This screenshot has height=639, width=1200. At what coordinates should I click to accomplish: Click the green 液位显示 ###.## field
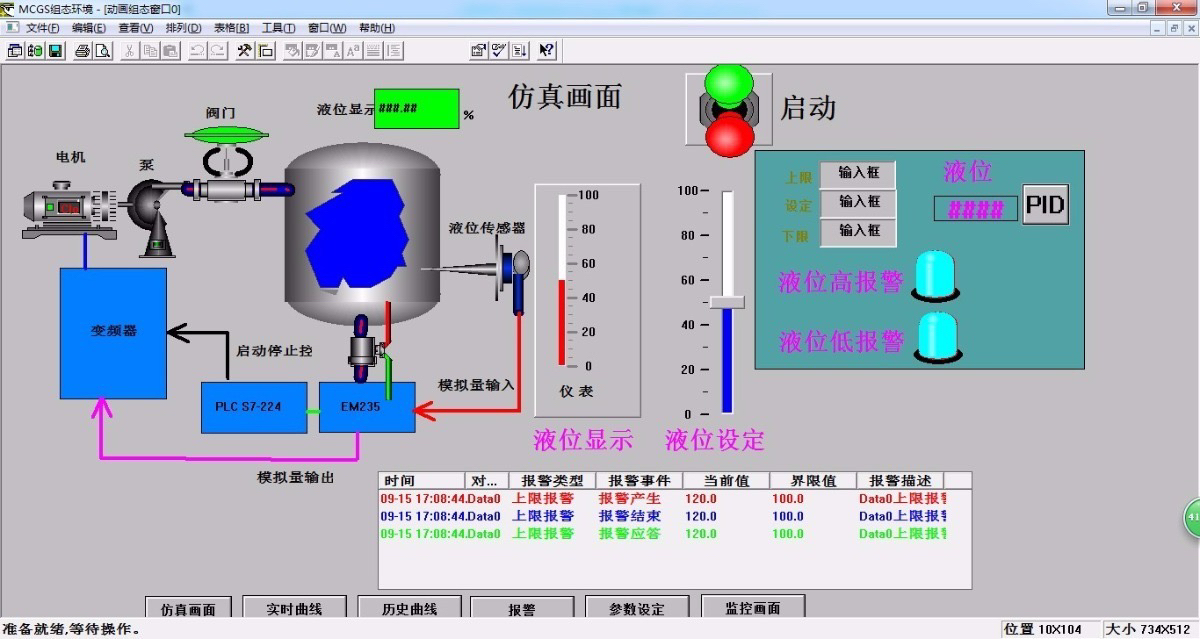click(417, 109)
